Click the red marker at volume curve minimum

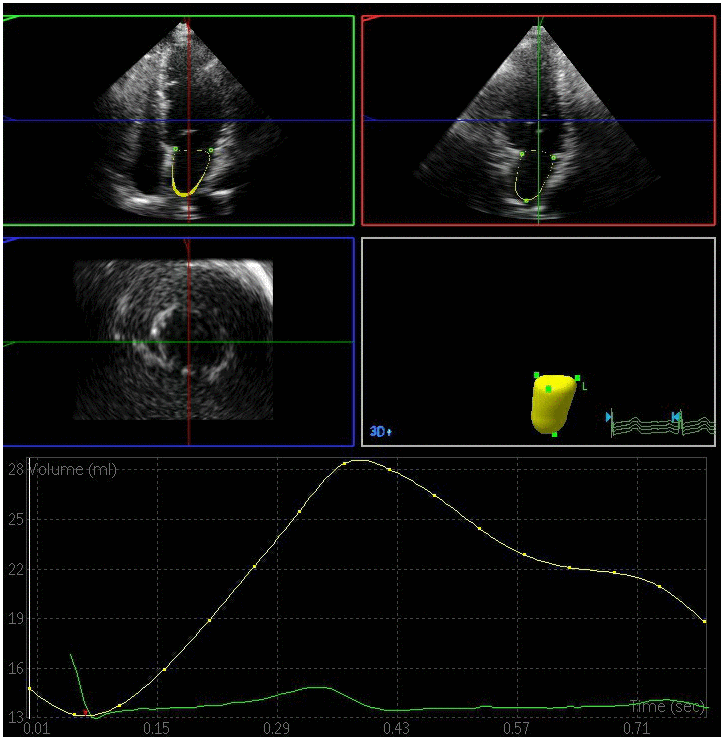click(86, 713)
